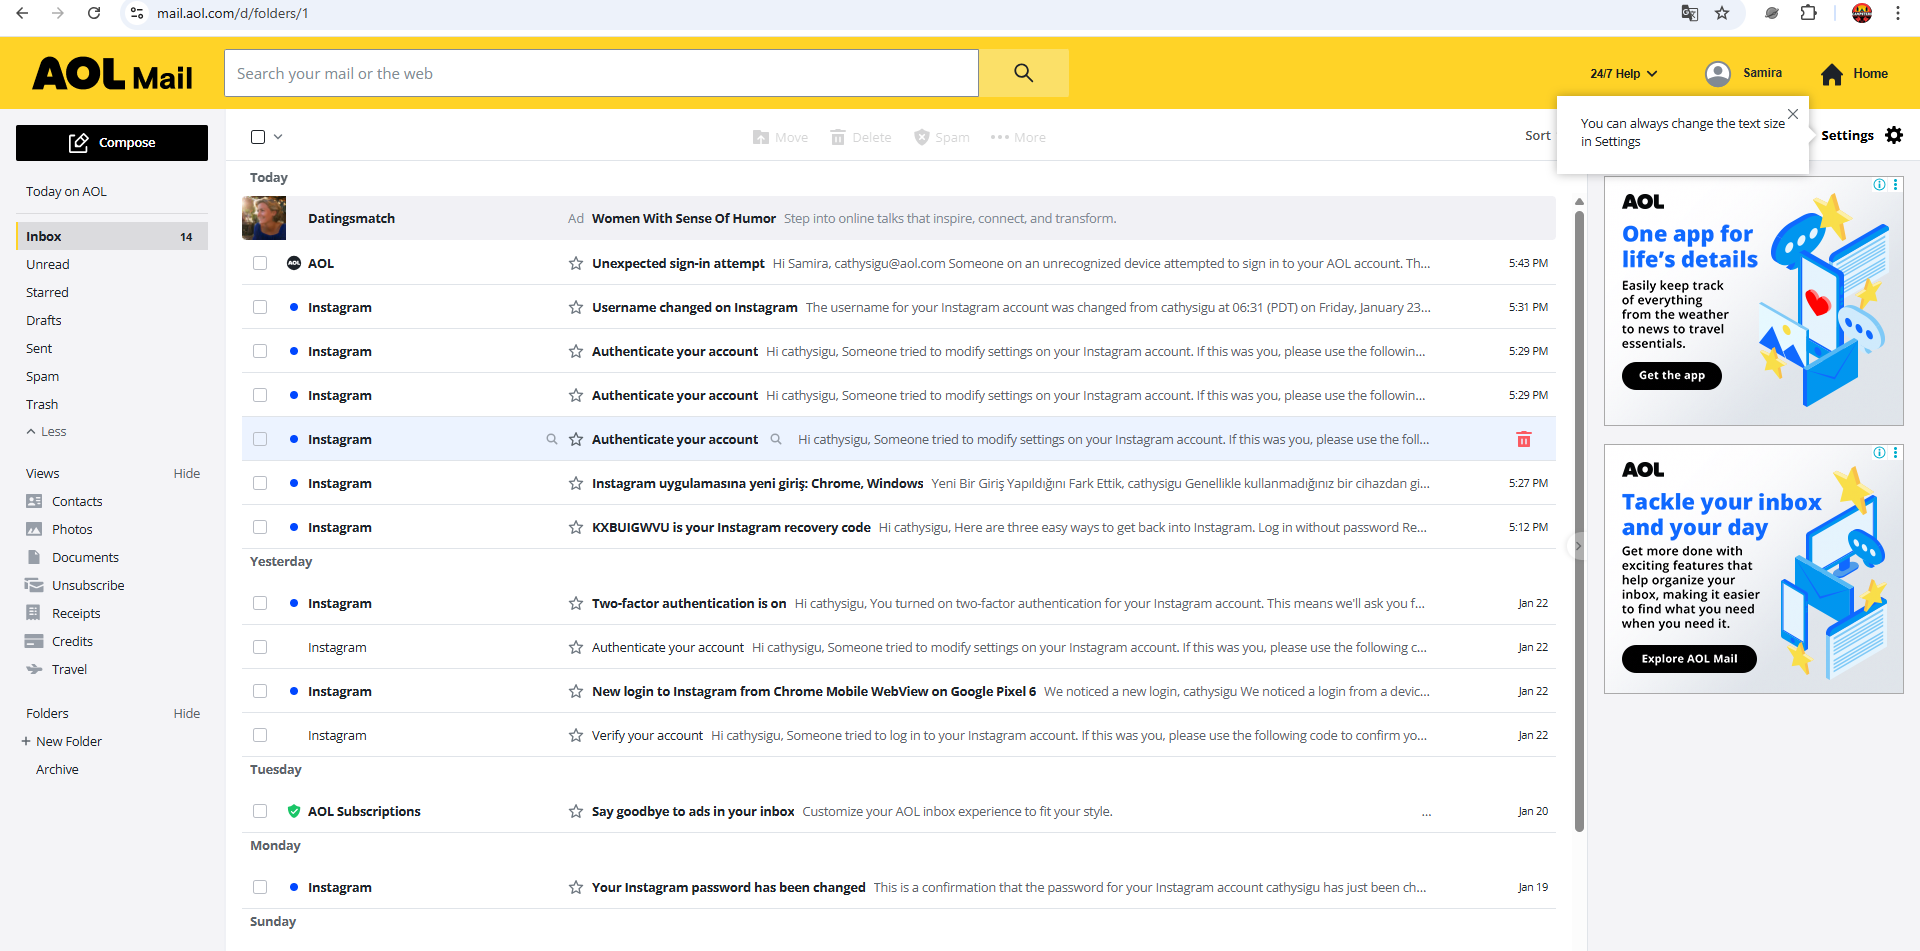Star the Unexpected sign-in attempt email
This screenshot has height=951, width=1920.
pyautogui.click(x=576, y=263)
